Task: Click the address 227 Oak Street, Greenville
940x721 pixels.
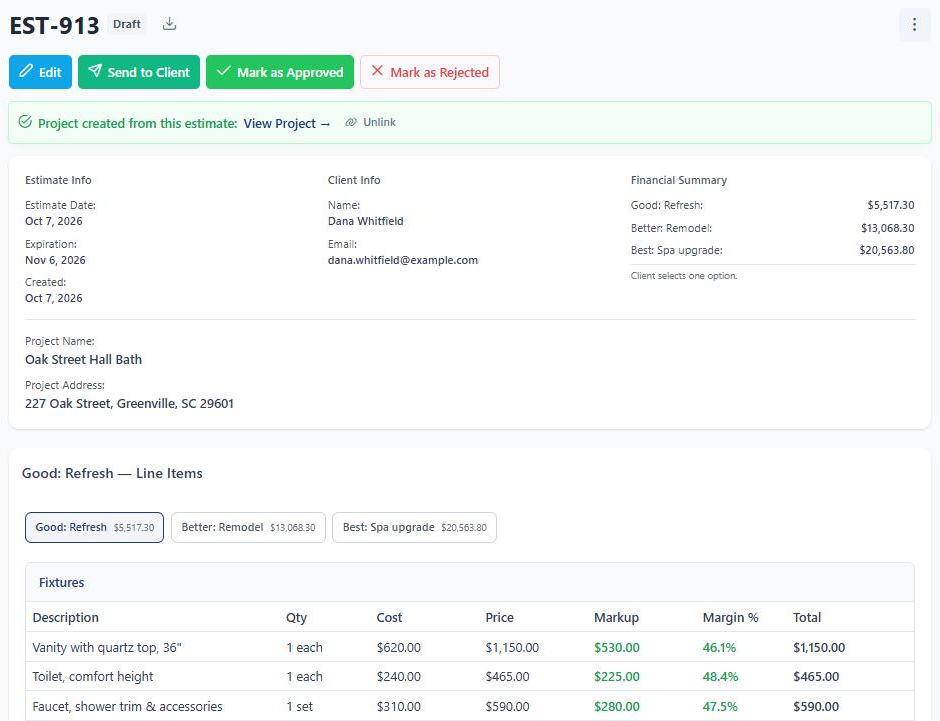Action: coord(129,403)
